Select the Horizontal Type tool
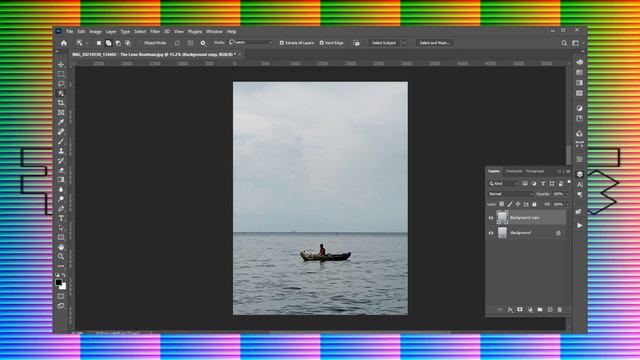 click(61, 218)
